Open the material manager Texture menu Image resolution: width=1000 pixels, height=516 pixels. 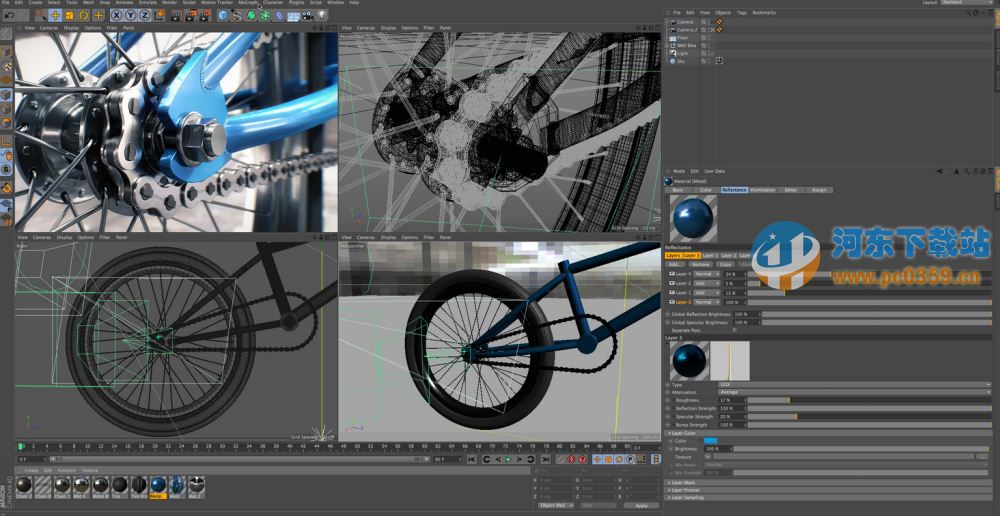click(89, 470)
